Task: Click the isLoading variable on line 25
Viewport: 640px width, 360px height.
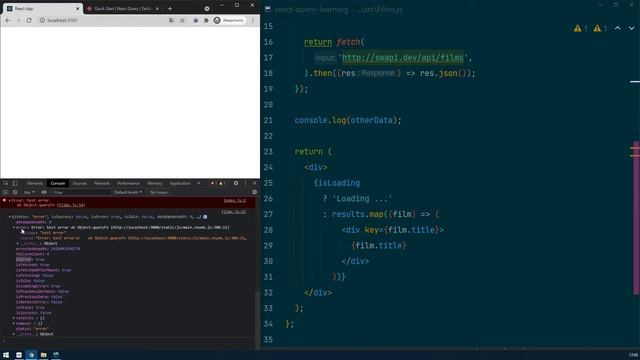Action: click(339, 183)
